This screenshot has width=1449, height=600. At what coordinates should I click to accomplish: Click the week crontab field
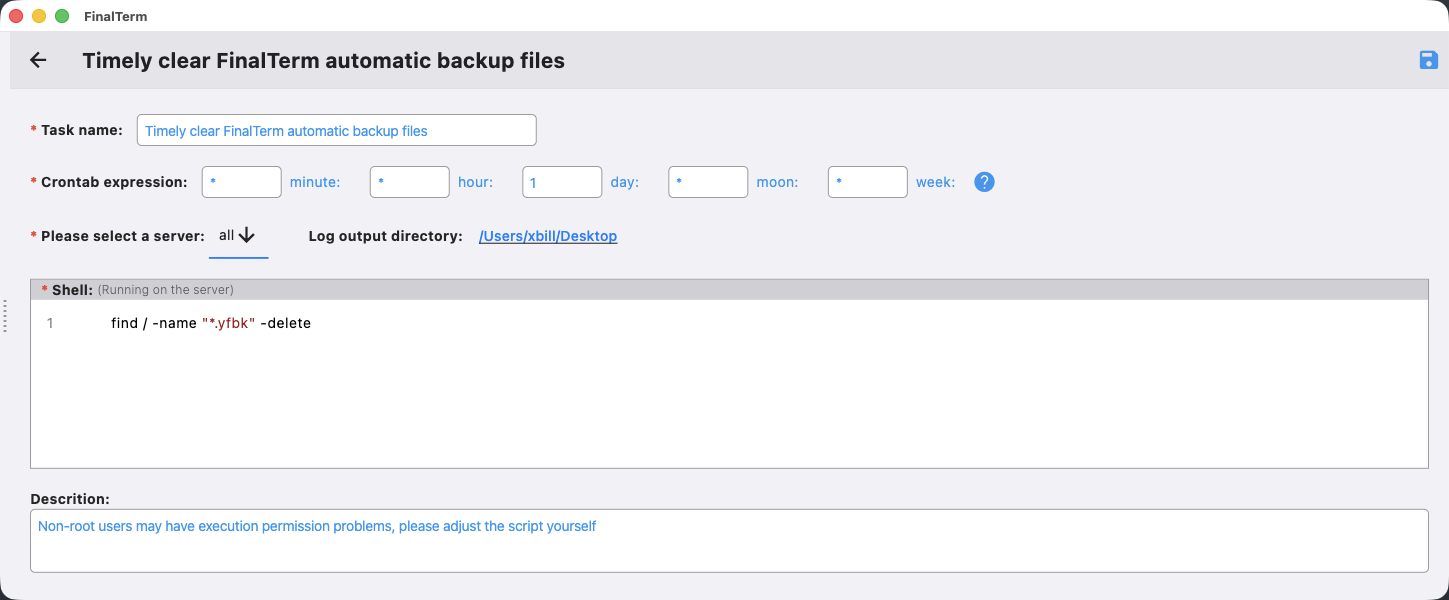tap(868, 182)
